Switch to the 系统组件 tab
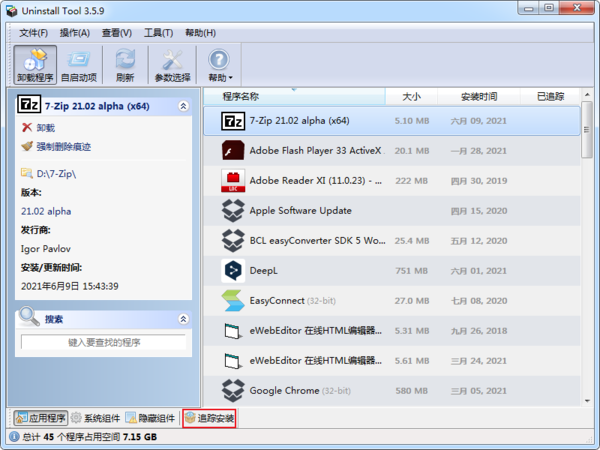 pos(96,418)
